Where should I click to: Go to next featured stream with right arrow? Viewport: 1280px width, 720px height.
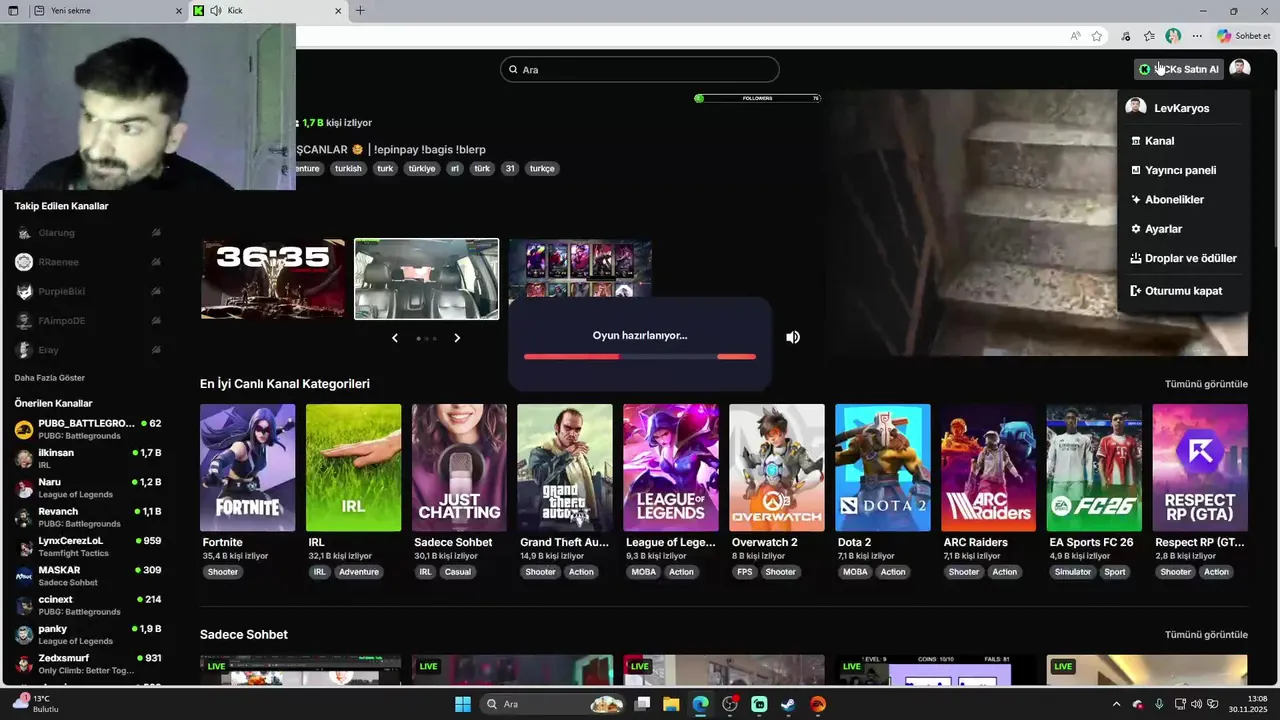pyautogui.click(x=457, y=338)
